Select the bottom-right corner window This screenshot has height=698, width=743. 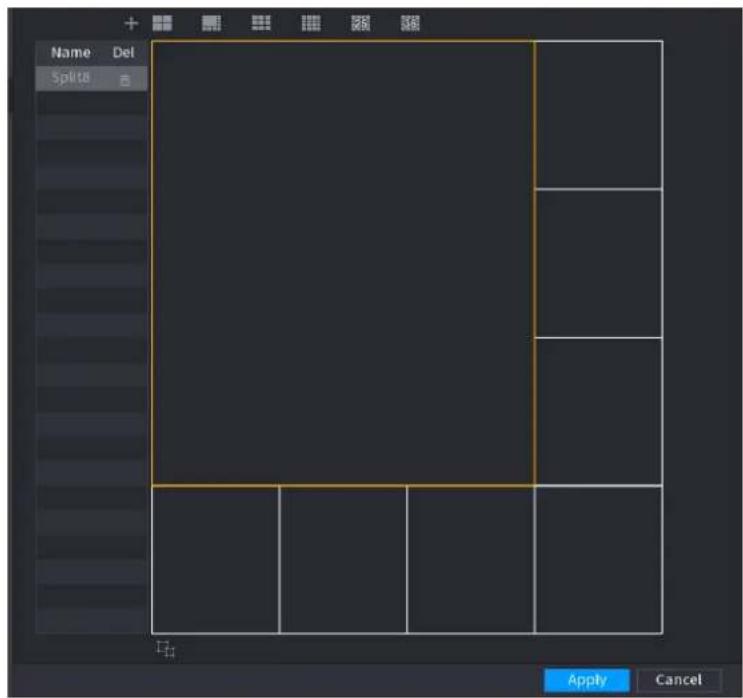point(598,560)
